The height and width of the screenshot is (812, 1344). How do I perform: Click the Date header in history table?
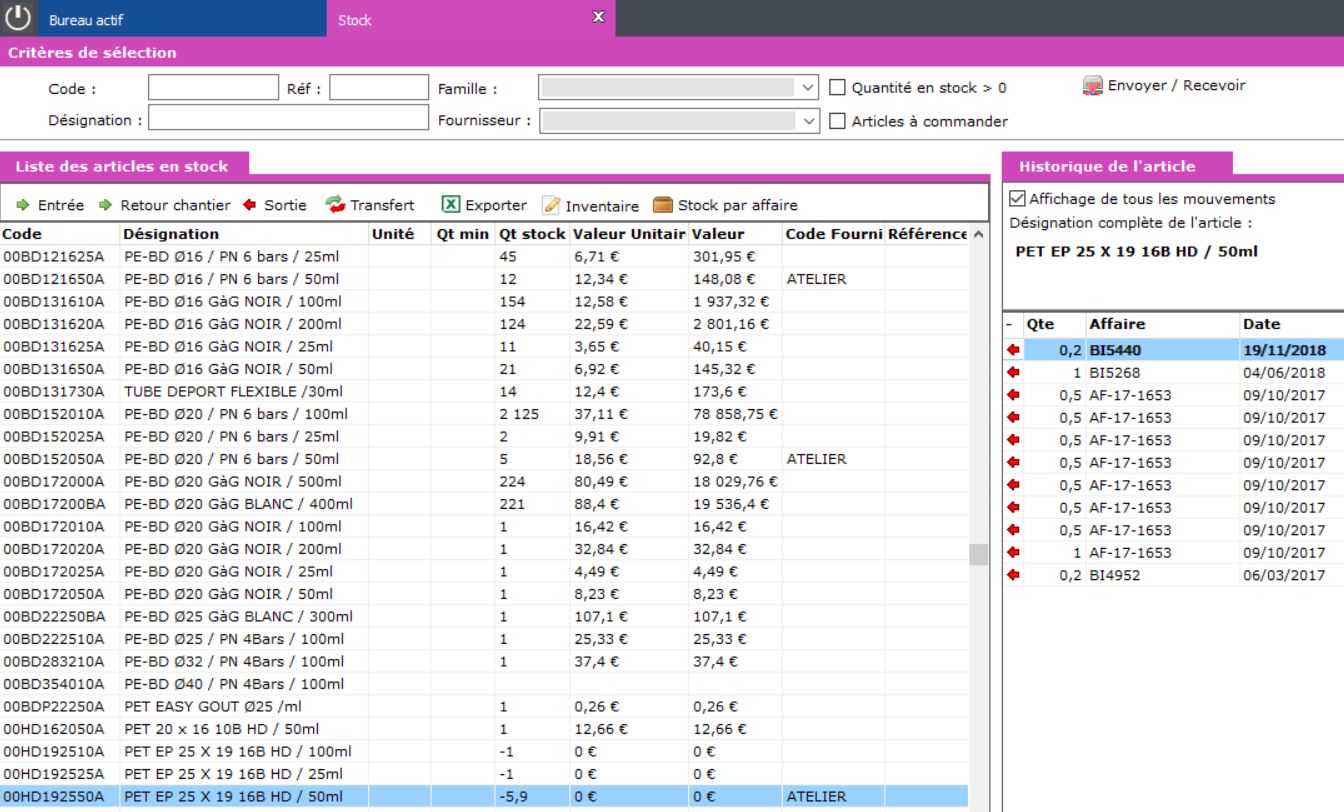coord(1290,324)
